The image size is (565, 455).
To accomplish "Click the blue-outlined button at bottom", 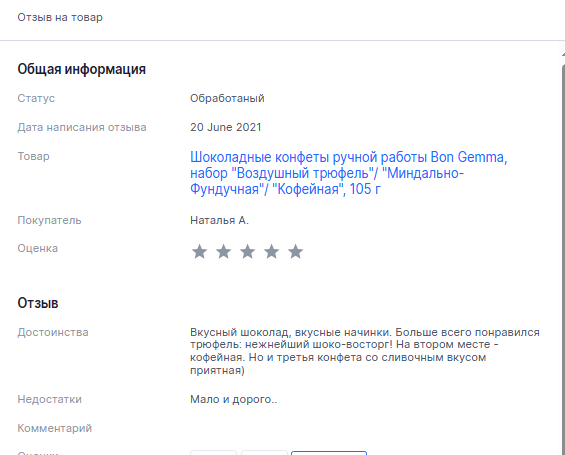I will (329, 452).
